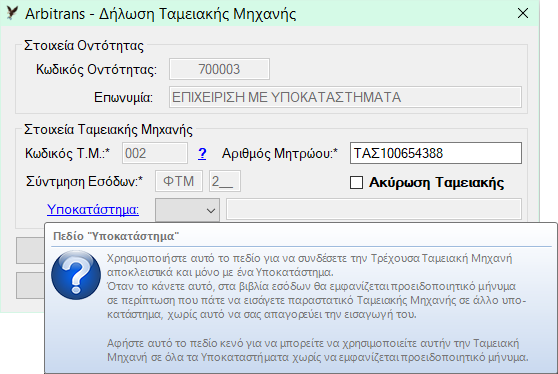Image resolution: width=558 pixels, height=374 pixels.
Task: Click the Σύντμηση Εσόδων:* label
Action: (84, 181)
